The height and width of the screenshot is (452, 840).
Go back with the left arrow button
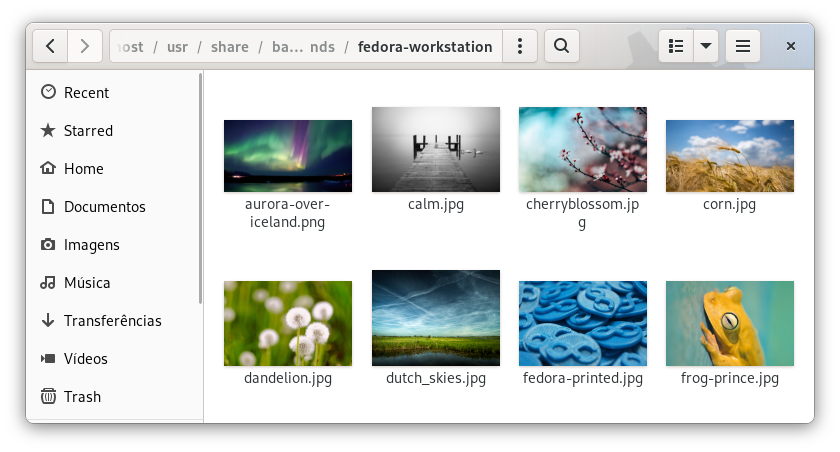coord(50,47)
